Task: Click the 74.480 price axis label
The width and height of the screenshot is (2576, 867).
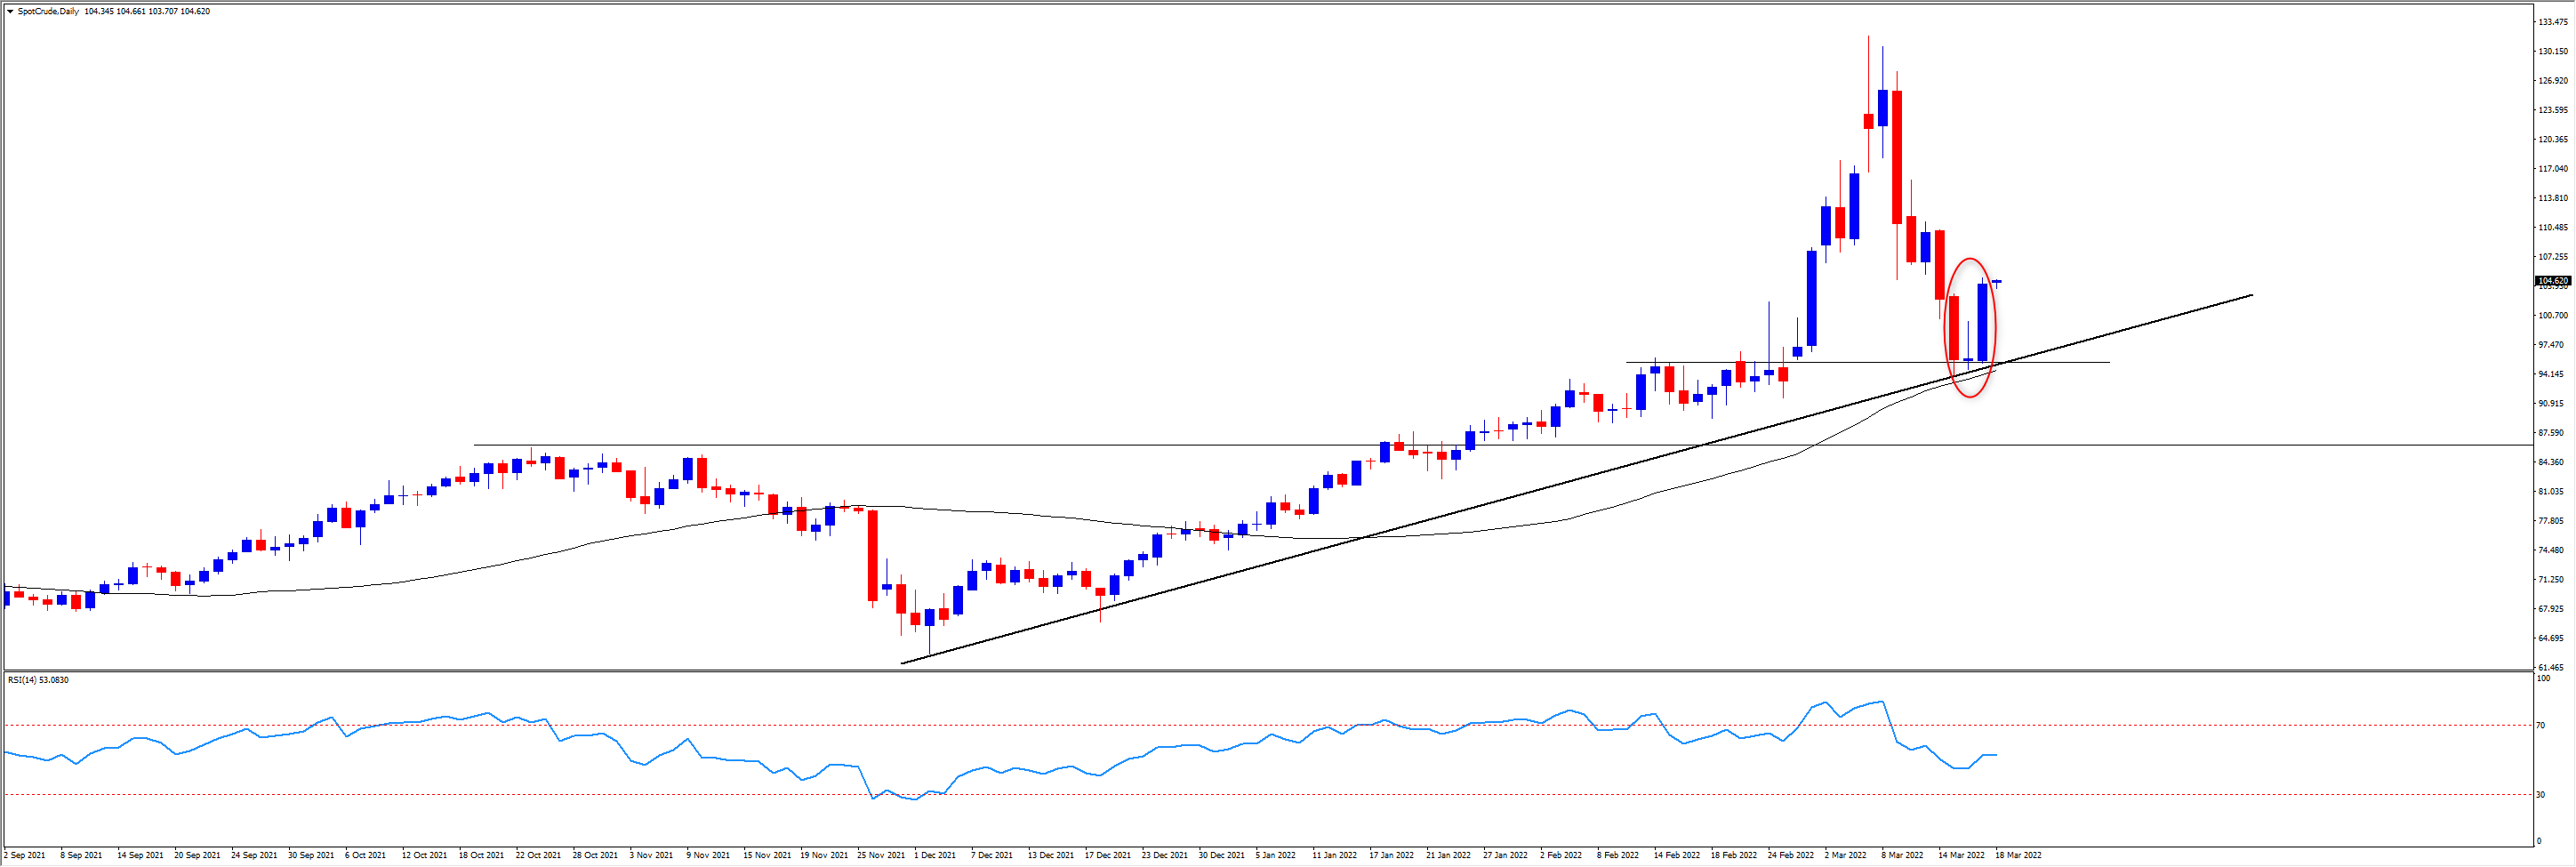Action: click(x=2553, y=550)
